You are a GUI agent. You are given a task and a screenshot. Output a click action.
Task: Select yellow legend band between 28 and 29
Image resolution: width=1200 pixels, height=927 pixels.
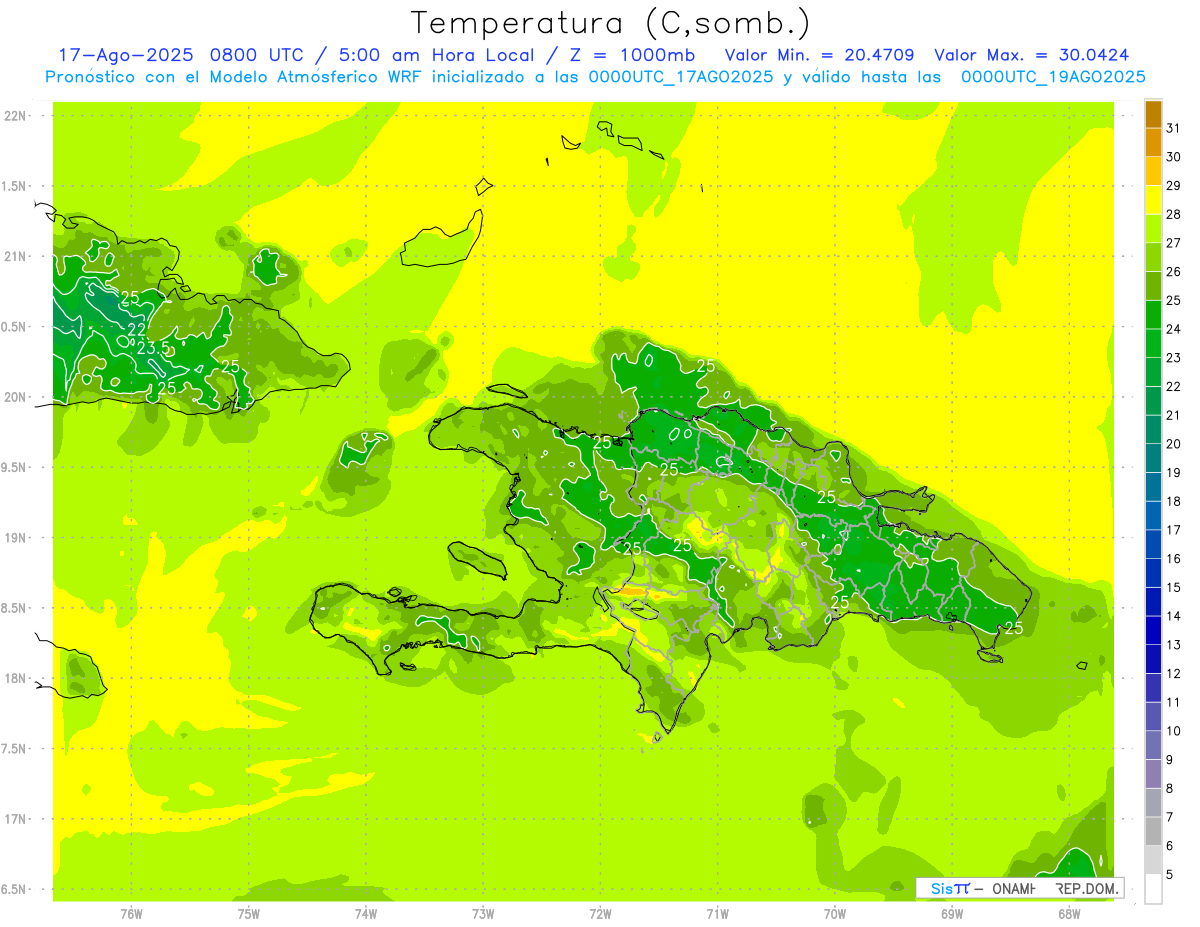point(1153,200)
